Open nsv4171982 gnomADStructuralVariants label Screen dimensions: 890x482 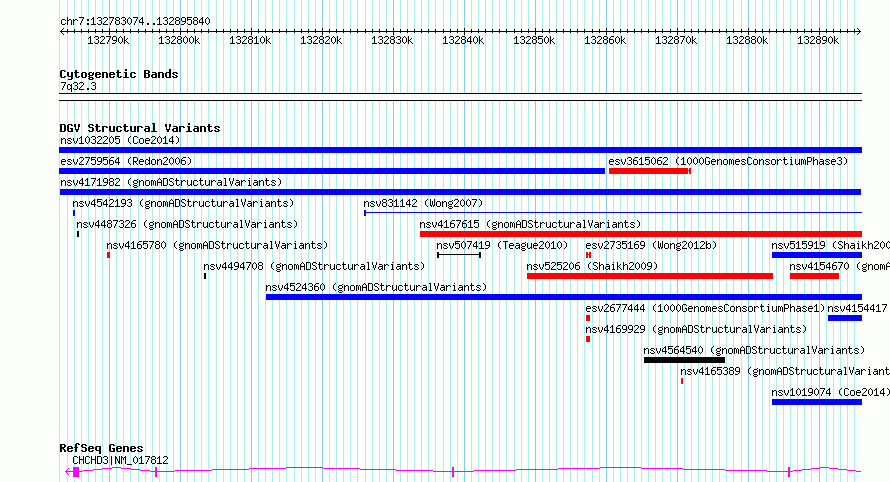click(171, 182)
